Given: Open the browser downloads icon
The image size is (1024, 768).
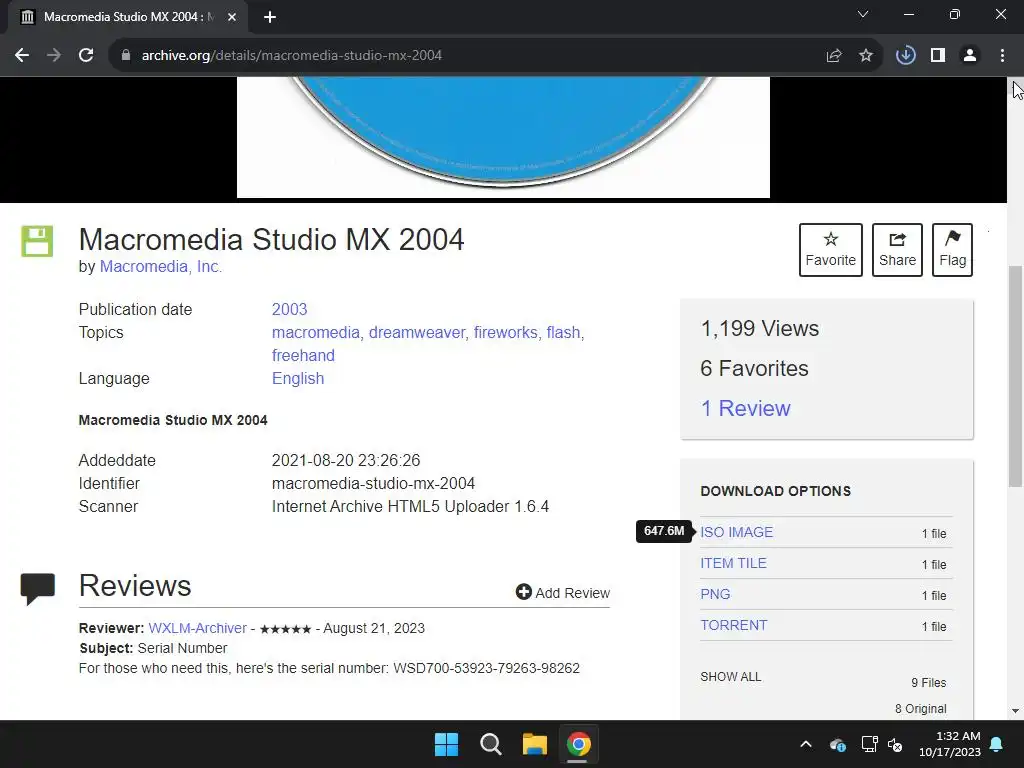Looking at the screenshot, I should [x=906, y=56].
